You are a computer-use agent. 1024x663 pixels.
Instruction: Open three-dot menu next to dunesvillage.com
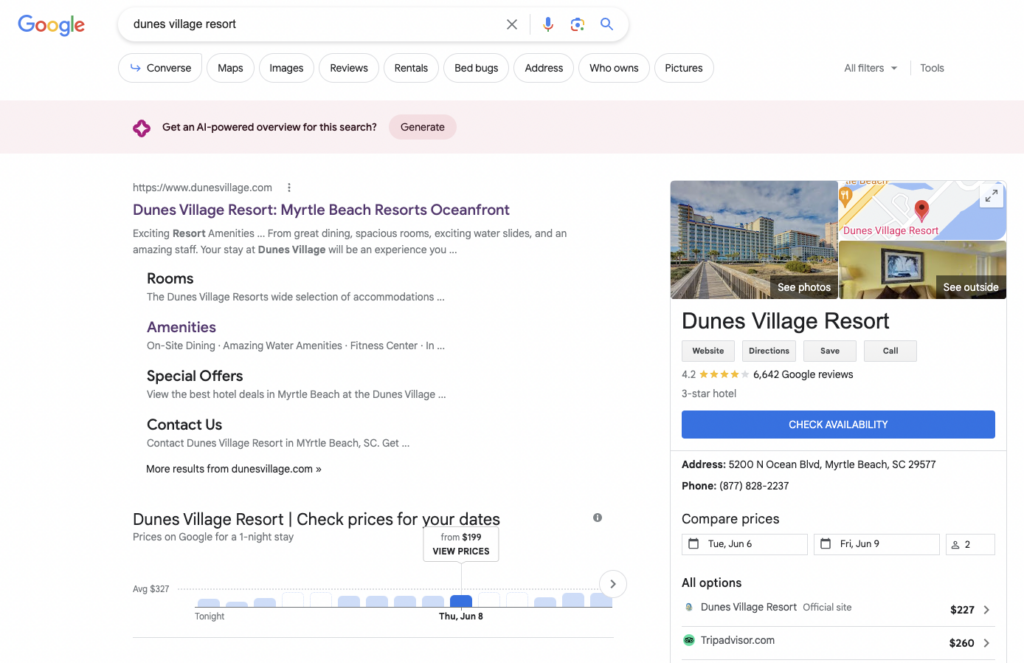point(289,187)
